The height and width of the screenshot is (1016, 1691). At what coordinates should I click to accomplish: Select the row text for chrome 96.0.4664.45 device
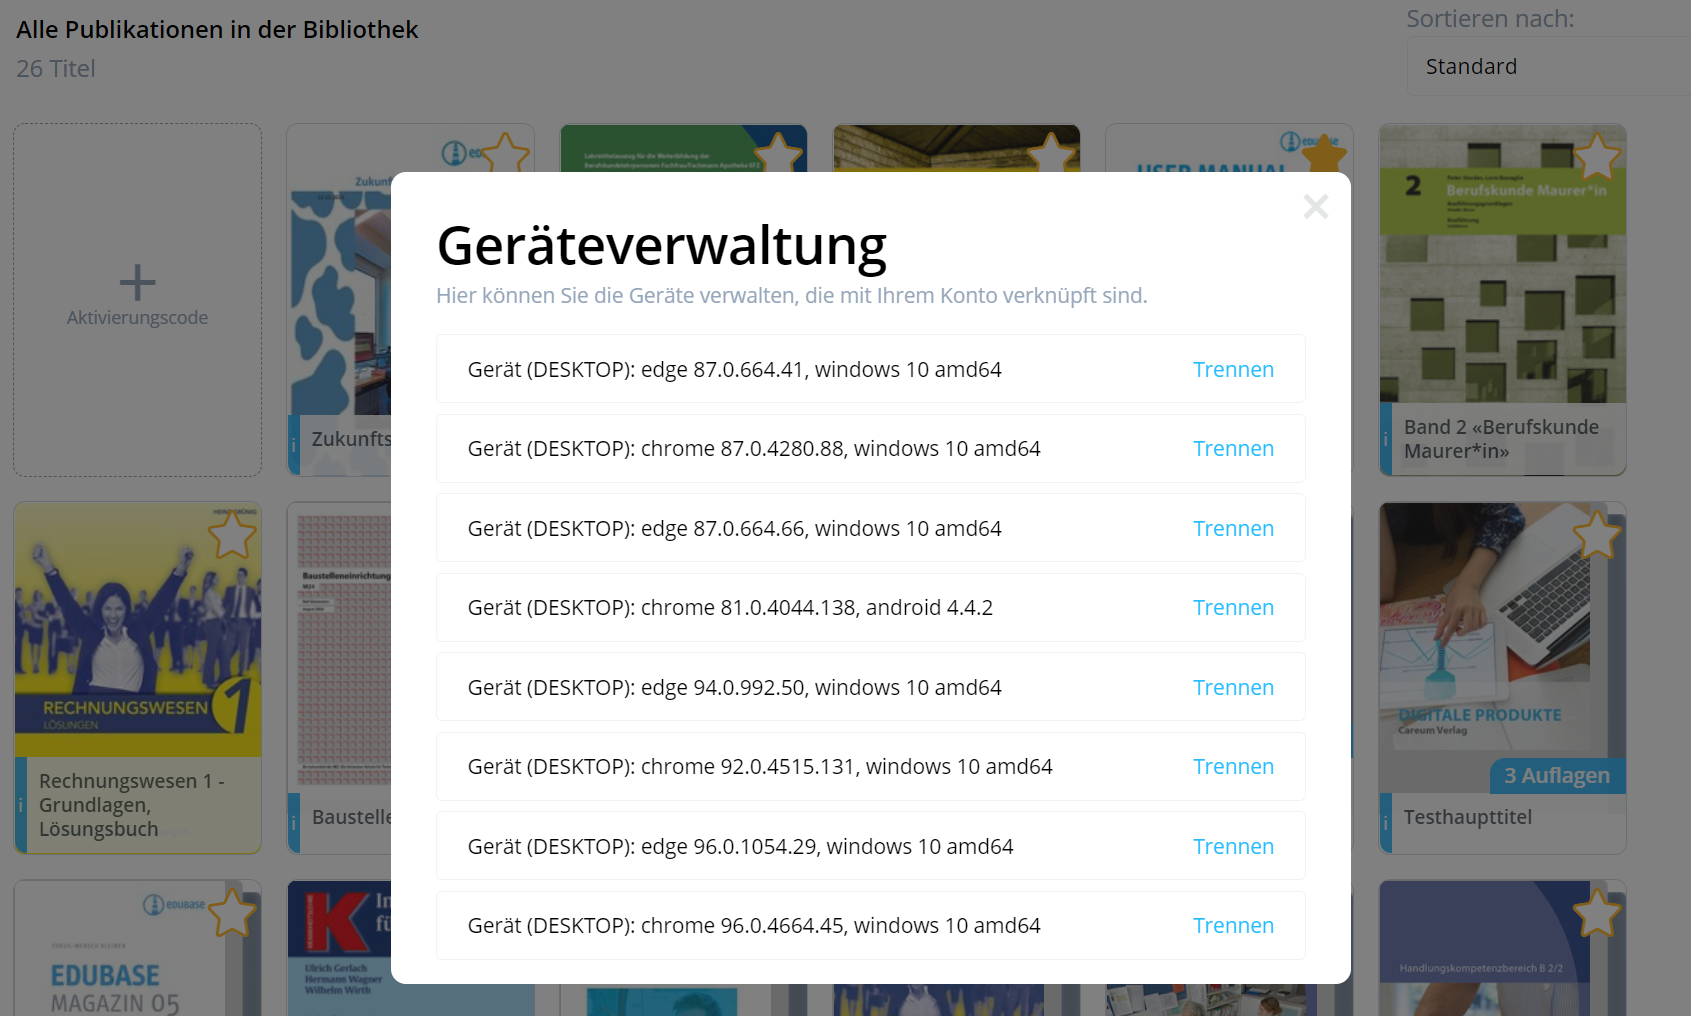click(x=754, y=925)
